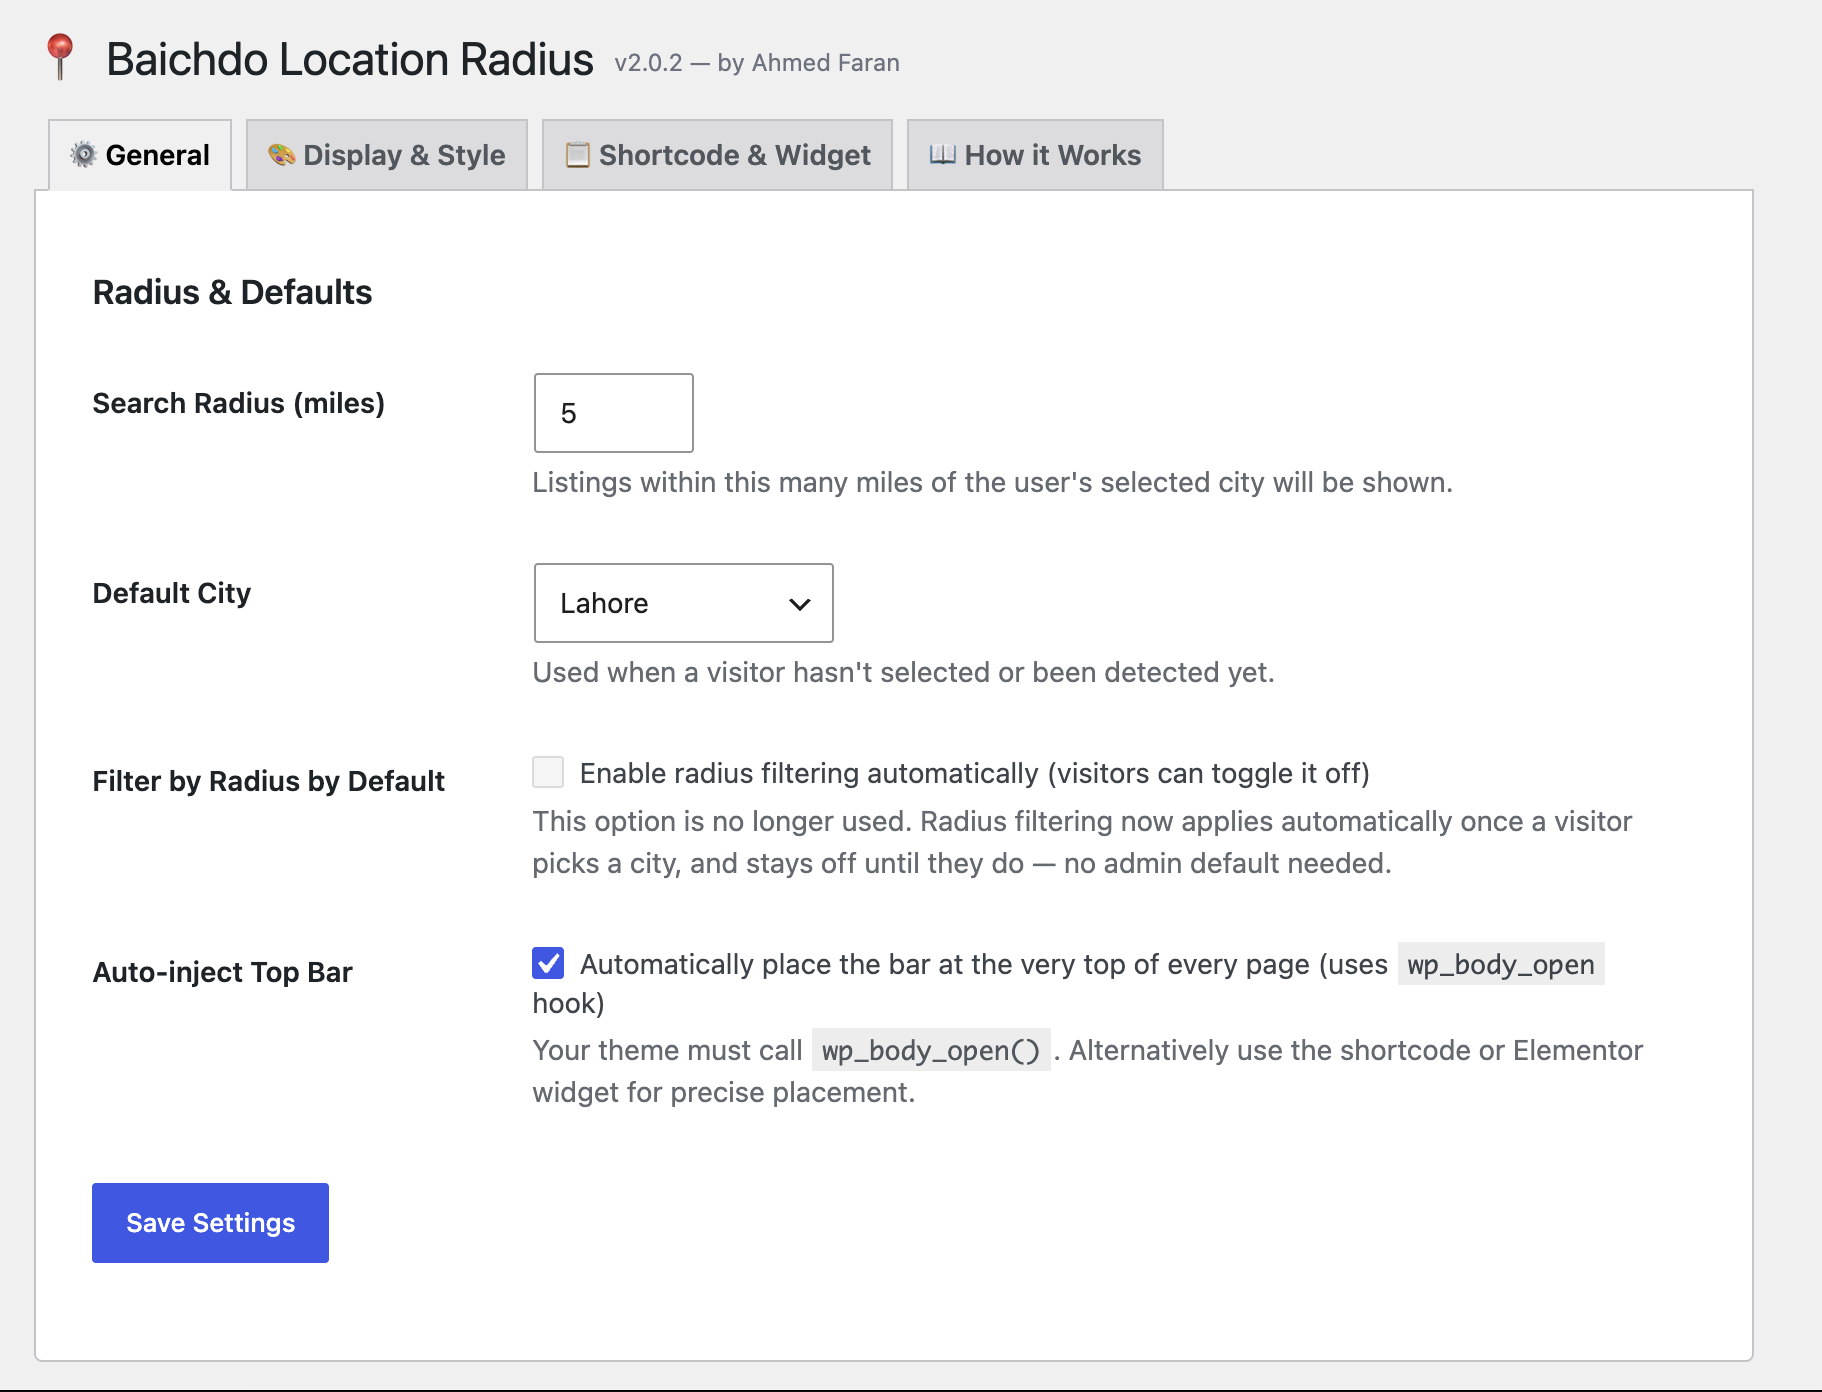
Task: Click the red pushpin plugin icon
Action: pos(60,57)
